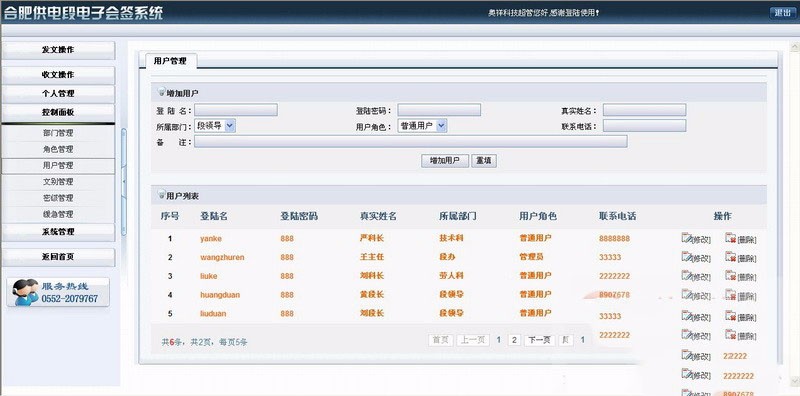The width and height of the screenshot is (800, 396).
Task: Expand the 系统管理 sidebar section
Action: pos(58,232)
